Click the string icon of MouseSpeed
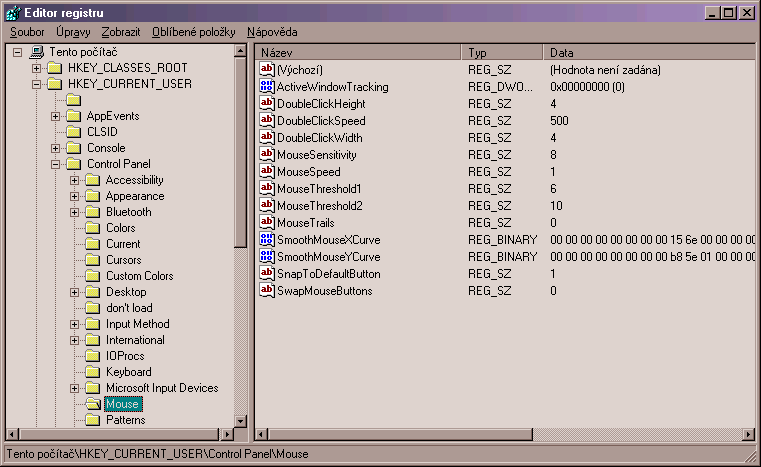Screen dimensions: 761x467 [267, 171]
